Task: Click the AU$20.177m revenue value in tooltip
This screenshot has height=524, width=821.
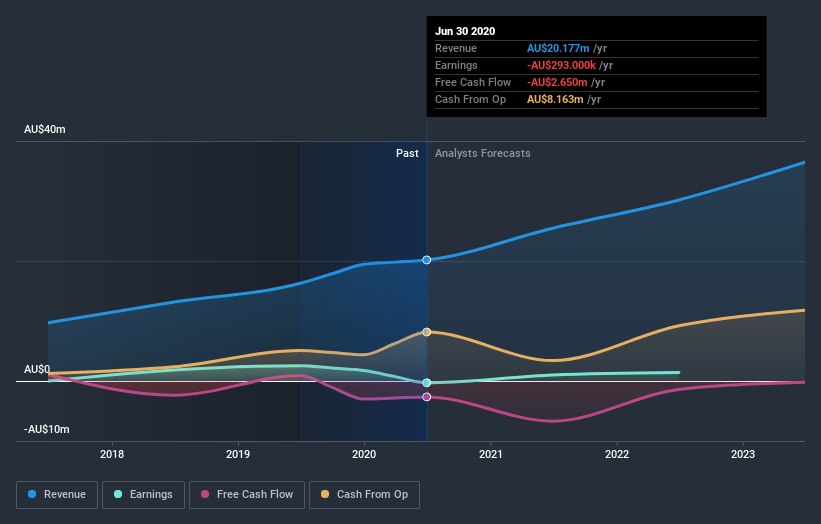Action: tap(558, 48)
